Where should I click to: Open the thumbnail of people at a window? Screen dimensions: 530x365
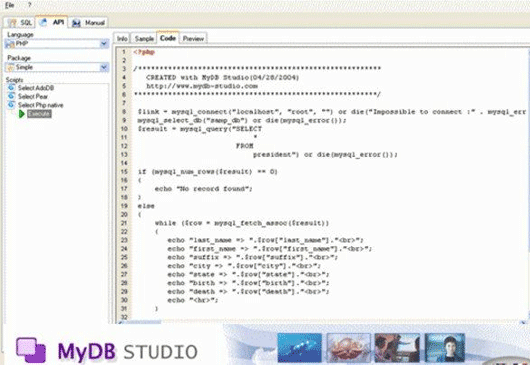coord(397,347)
